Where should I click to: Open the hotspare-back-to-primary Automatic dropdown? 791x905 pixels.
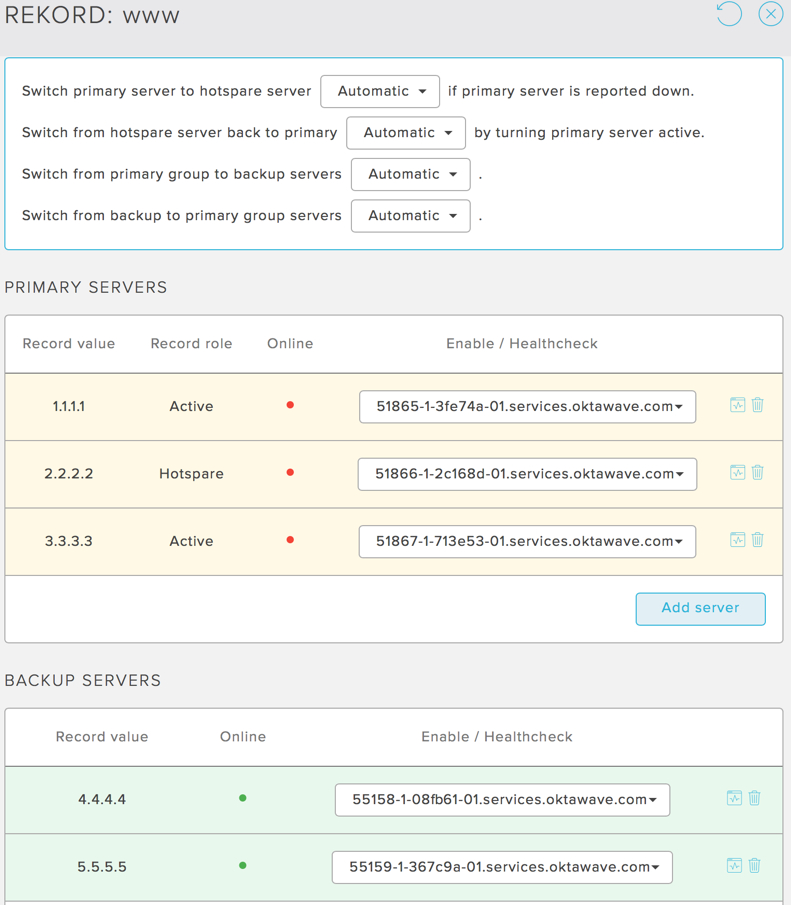coord(406,133)
